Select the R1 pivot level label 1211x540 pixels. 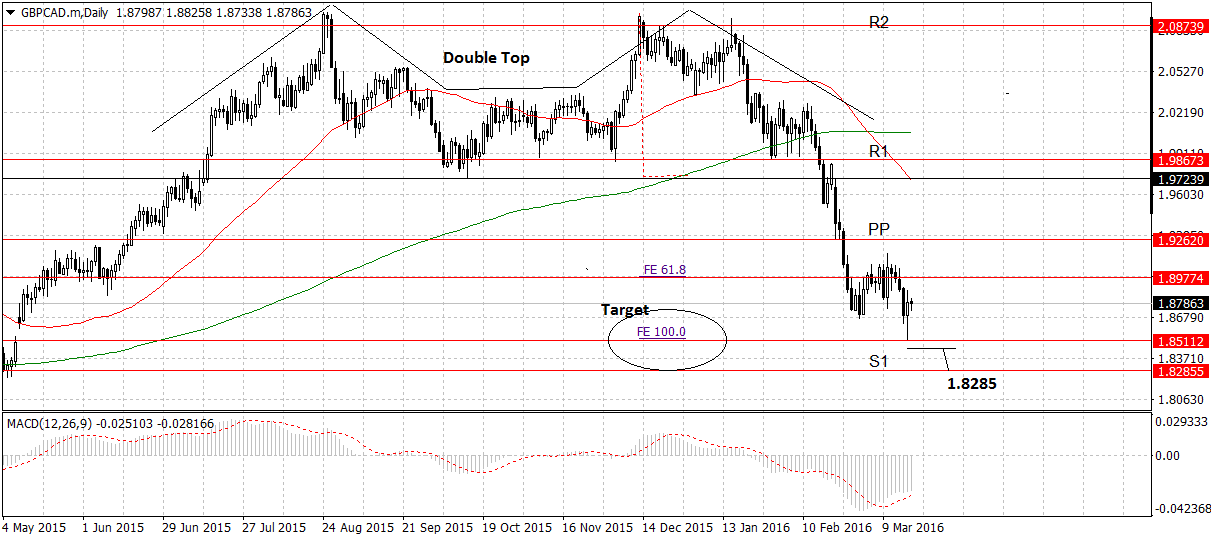(x=879, y=152)
